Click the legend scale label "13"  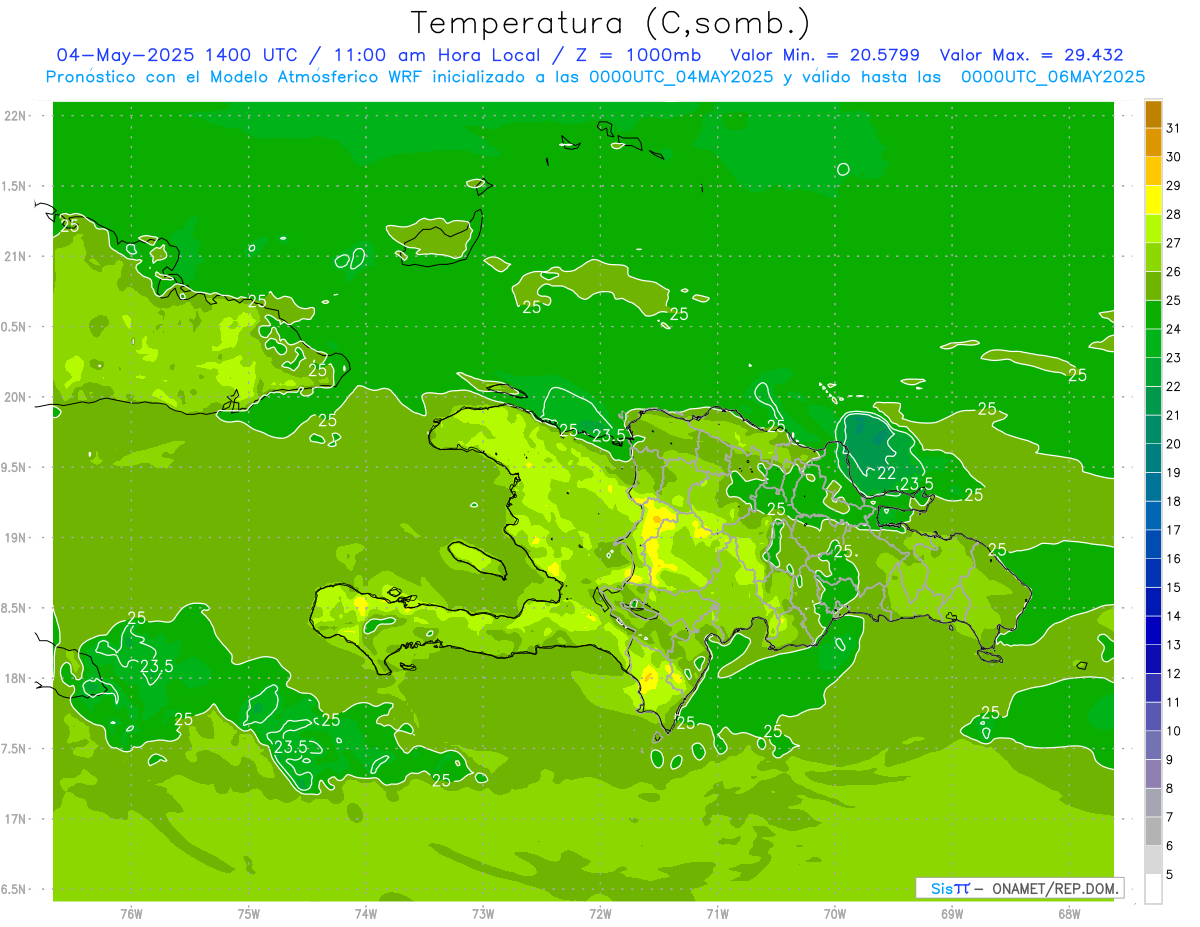[1174, 645]
